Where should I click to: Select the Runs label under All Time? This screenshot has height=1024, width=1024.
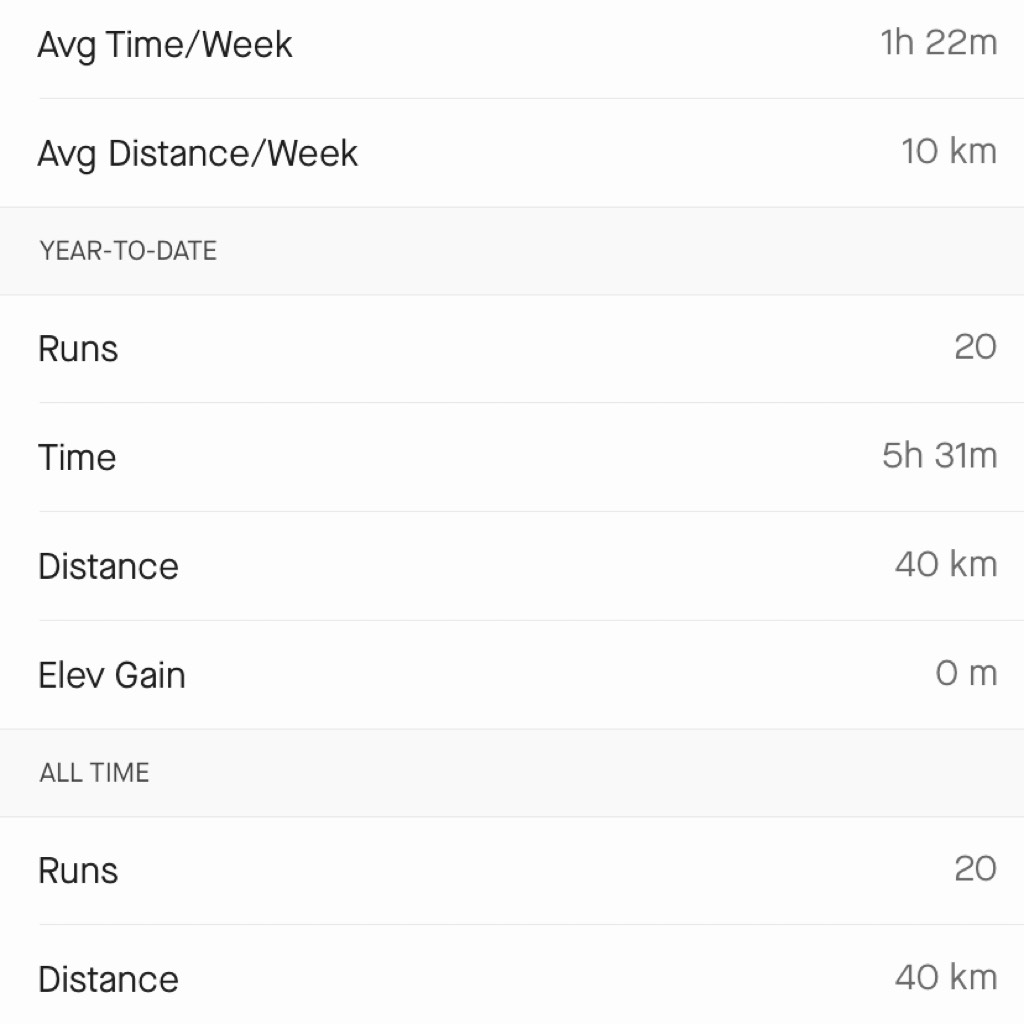tap(78, 871)
